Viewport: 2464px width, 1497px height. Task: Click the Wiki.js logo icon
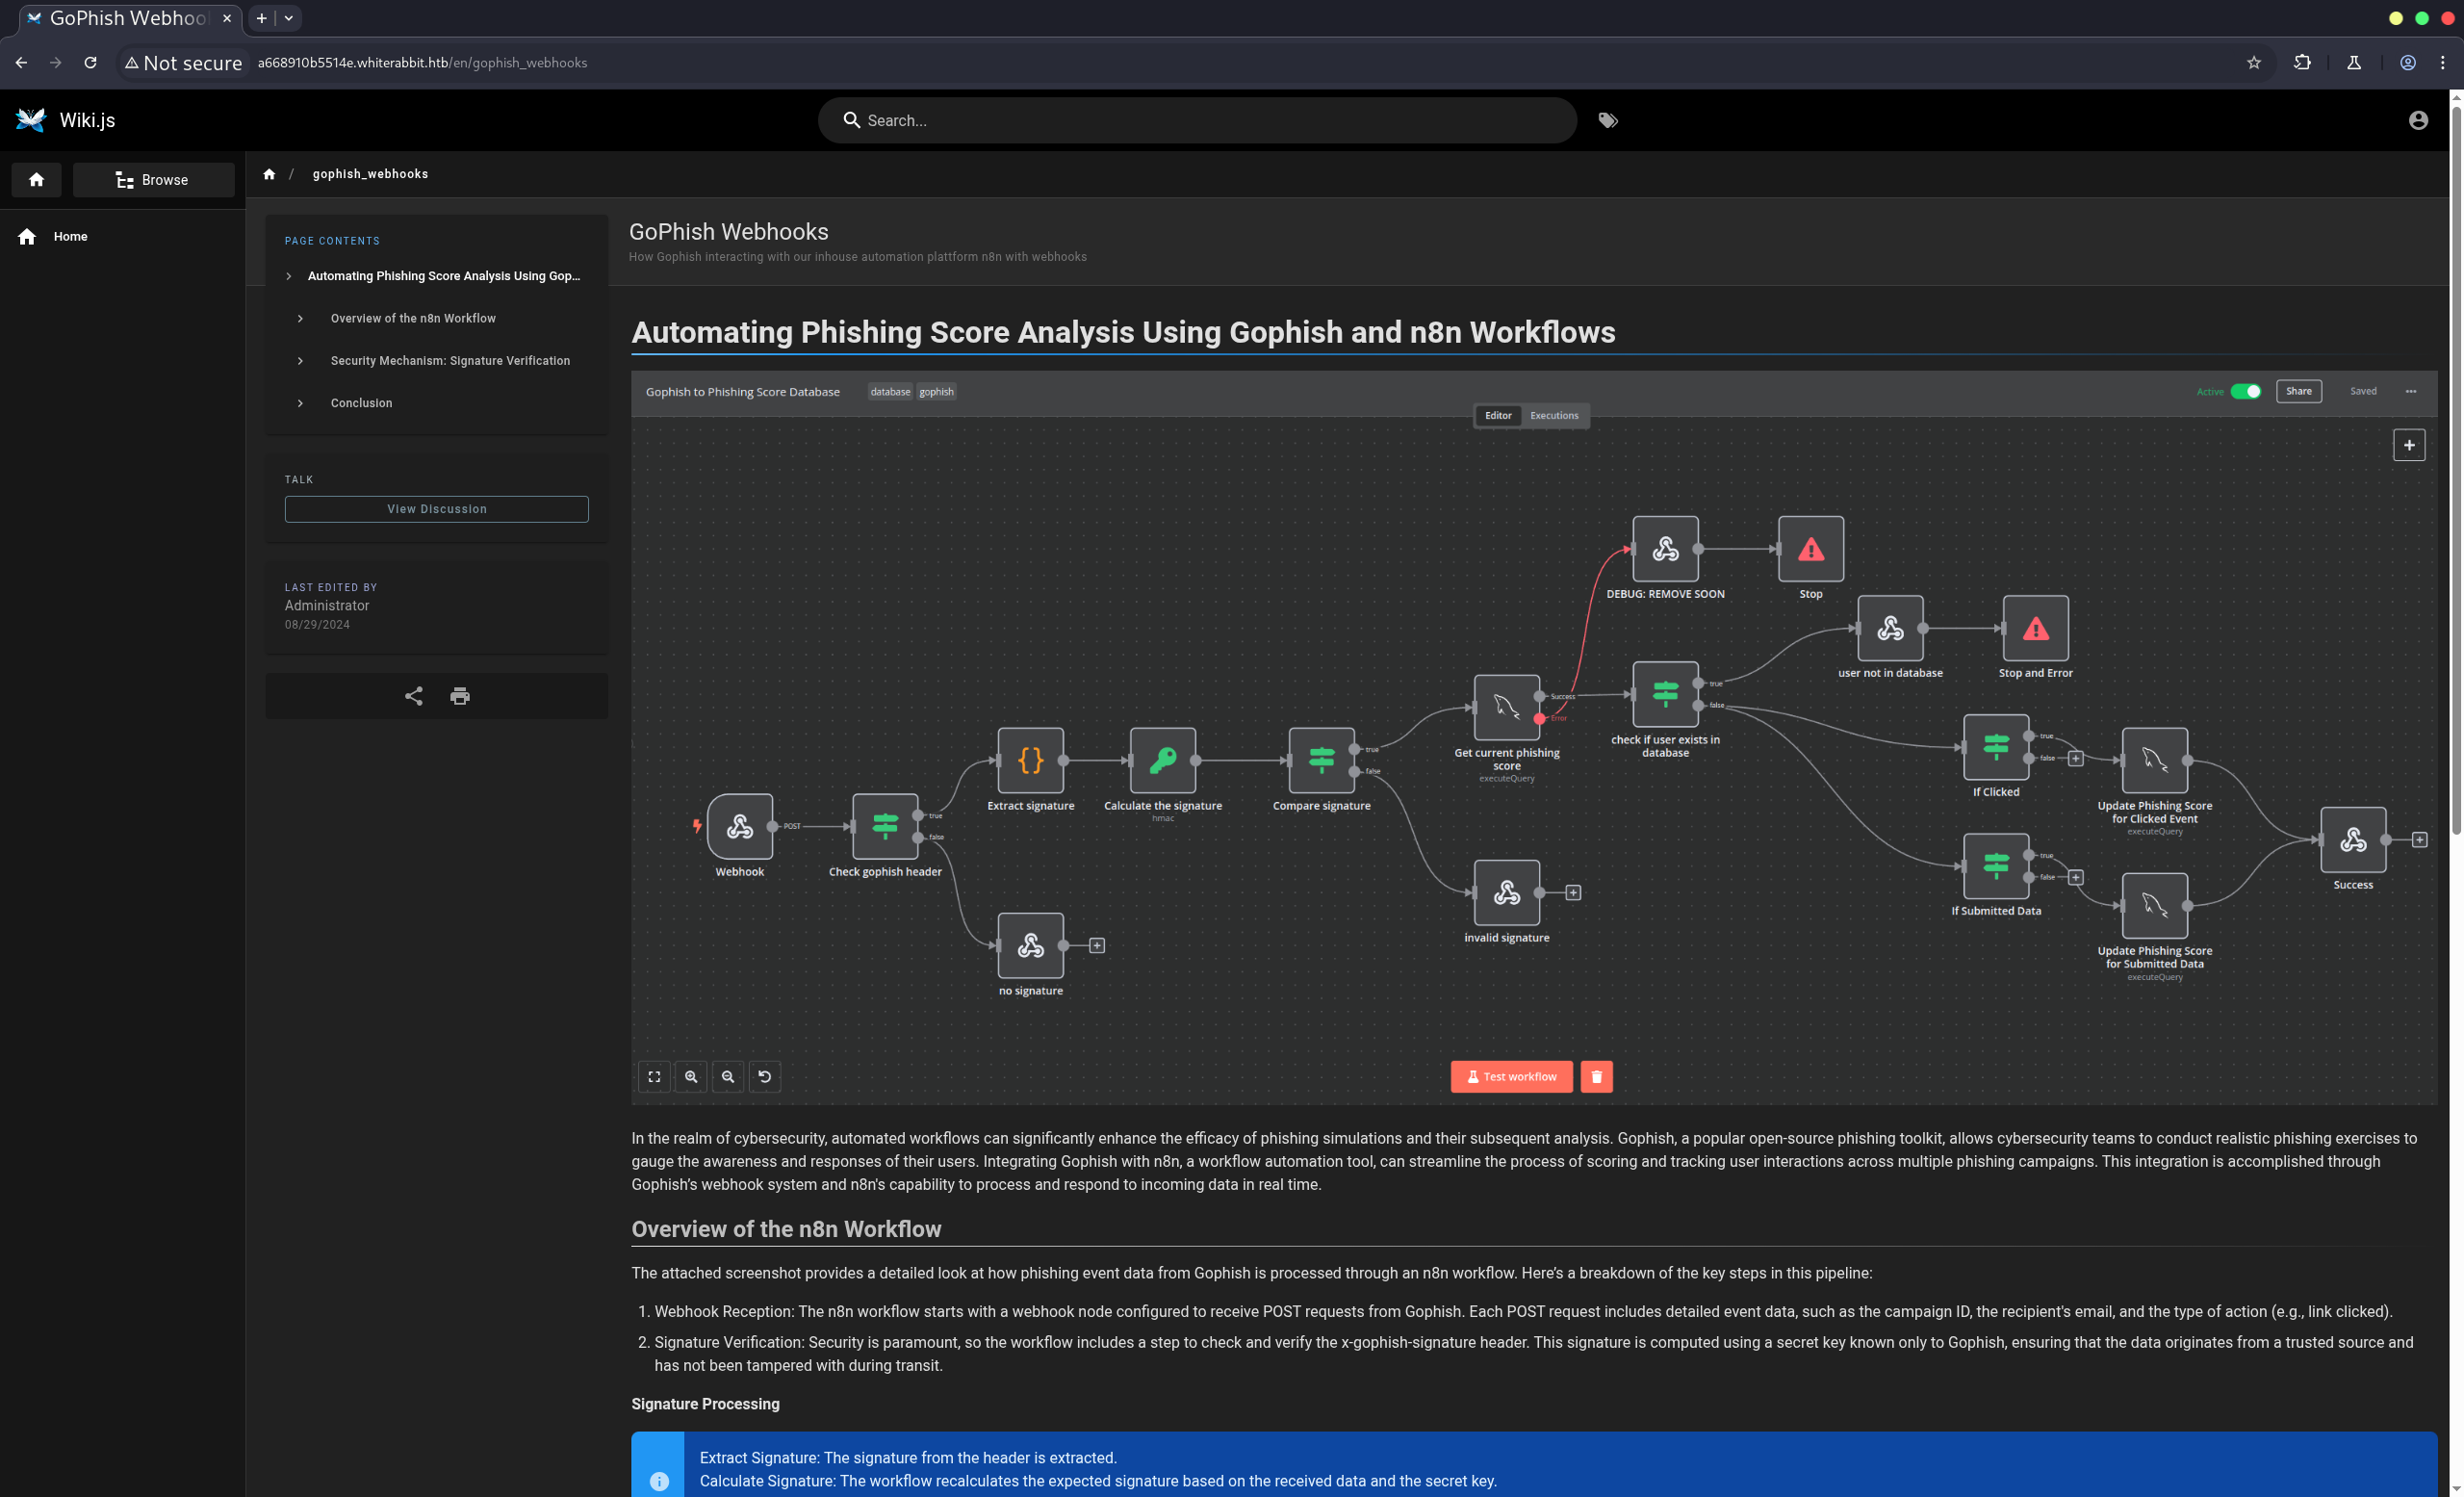coord(31,120)
